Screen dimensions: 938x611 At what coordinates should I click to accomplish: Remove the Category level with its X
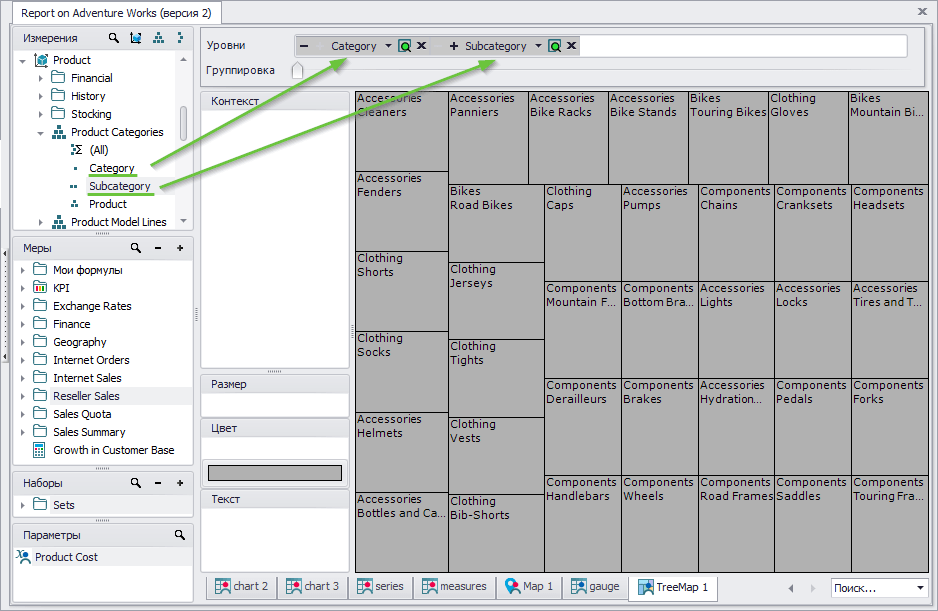(x=422, y=45)
